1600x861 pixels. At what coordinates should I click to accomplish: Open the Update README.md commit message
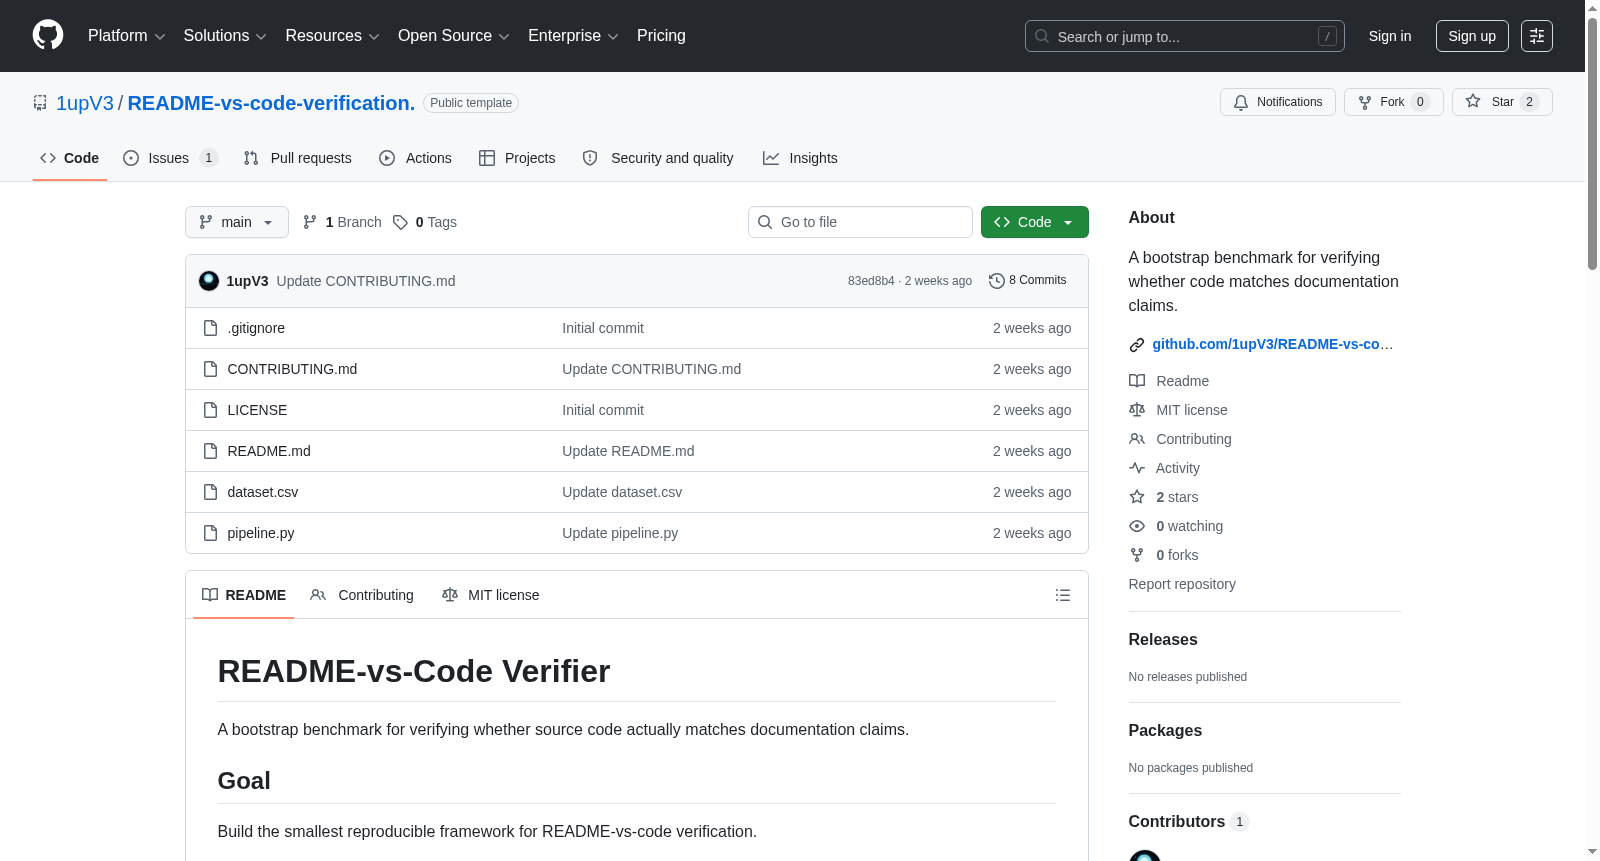point(628,451)
